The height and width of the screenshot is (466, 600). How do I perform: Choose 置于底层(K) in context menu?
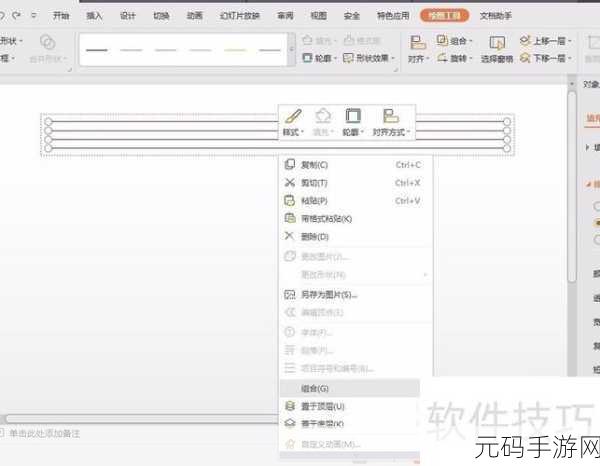pyautogui.click(x=350, y=424)
